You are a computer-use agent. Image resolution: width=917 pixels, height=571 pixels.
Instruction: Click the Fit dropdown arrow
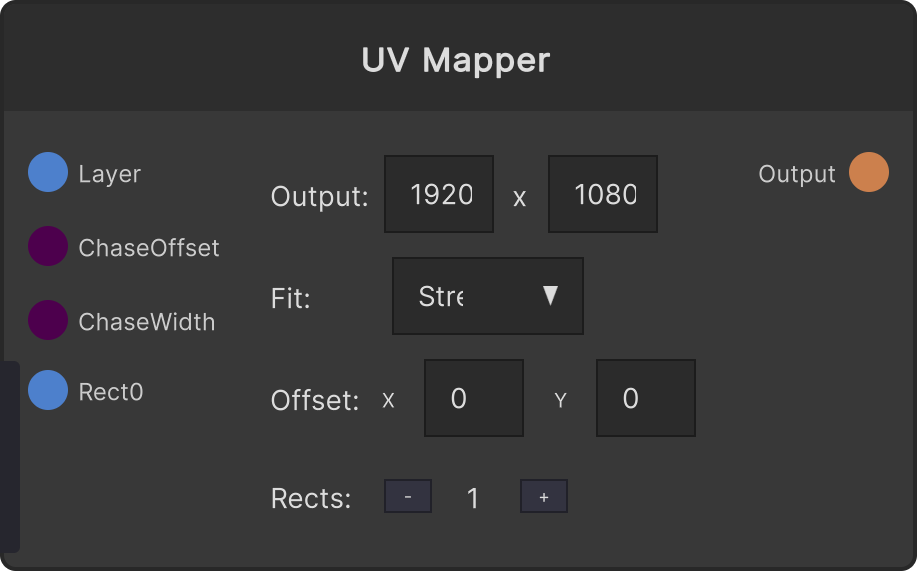(550, 295)
